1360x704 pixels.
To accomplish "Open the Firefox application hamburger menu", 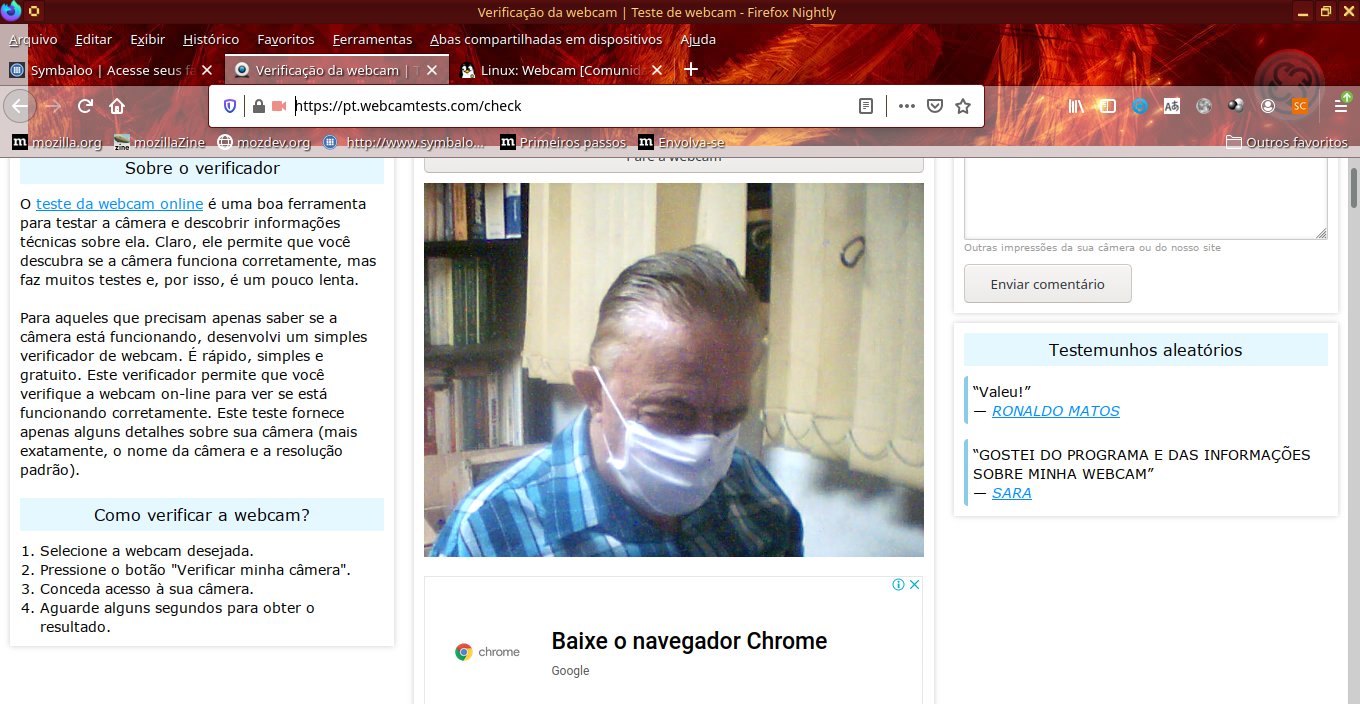I will (1341, 106).
